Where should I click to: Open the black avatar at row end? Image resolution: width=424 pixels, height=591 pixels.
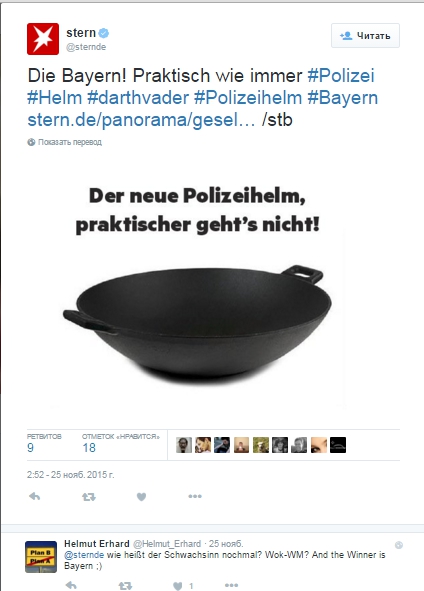[x=338, y=445]
